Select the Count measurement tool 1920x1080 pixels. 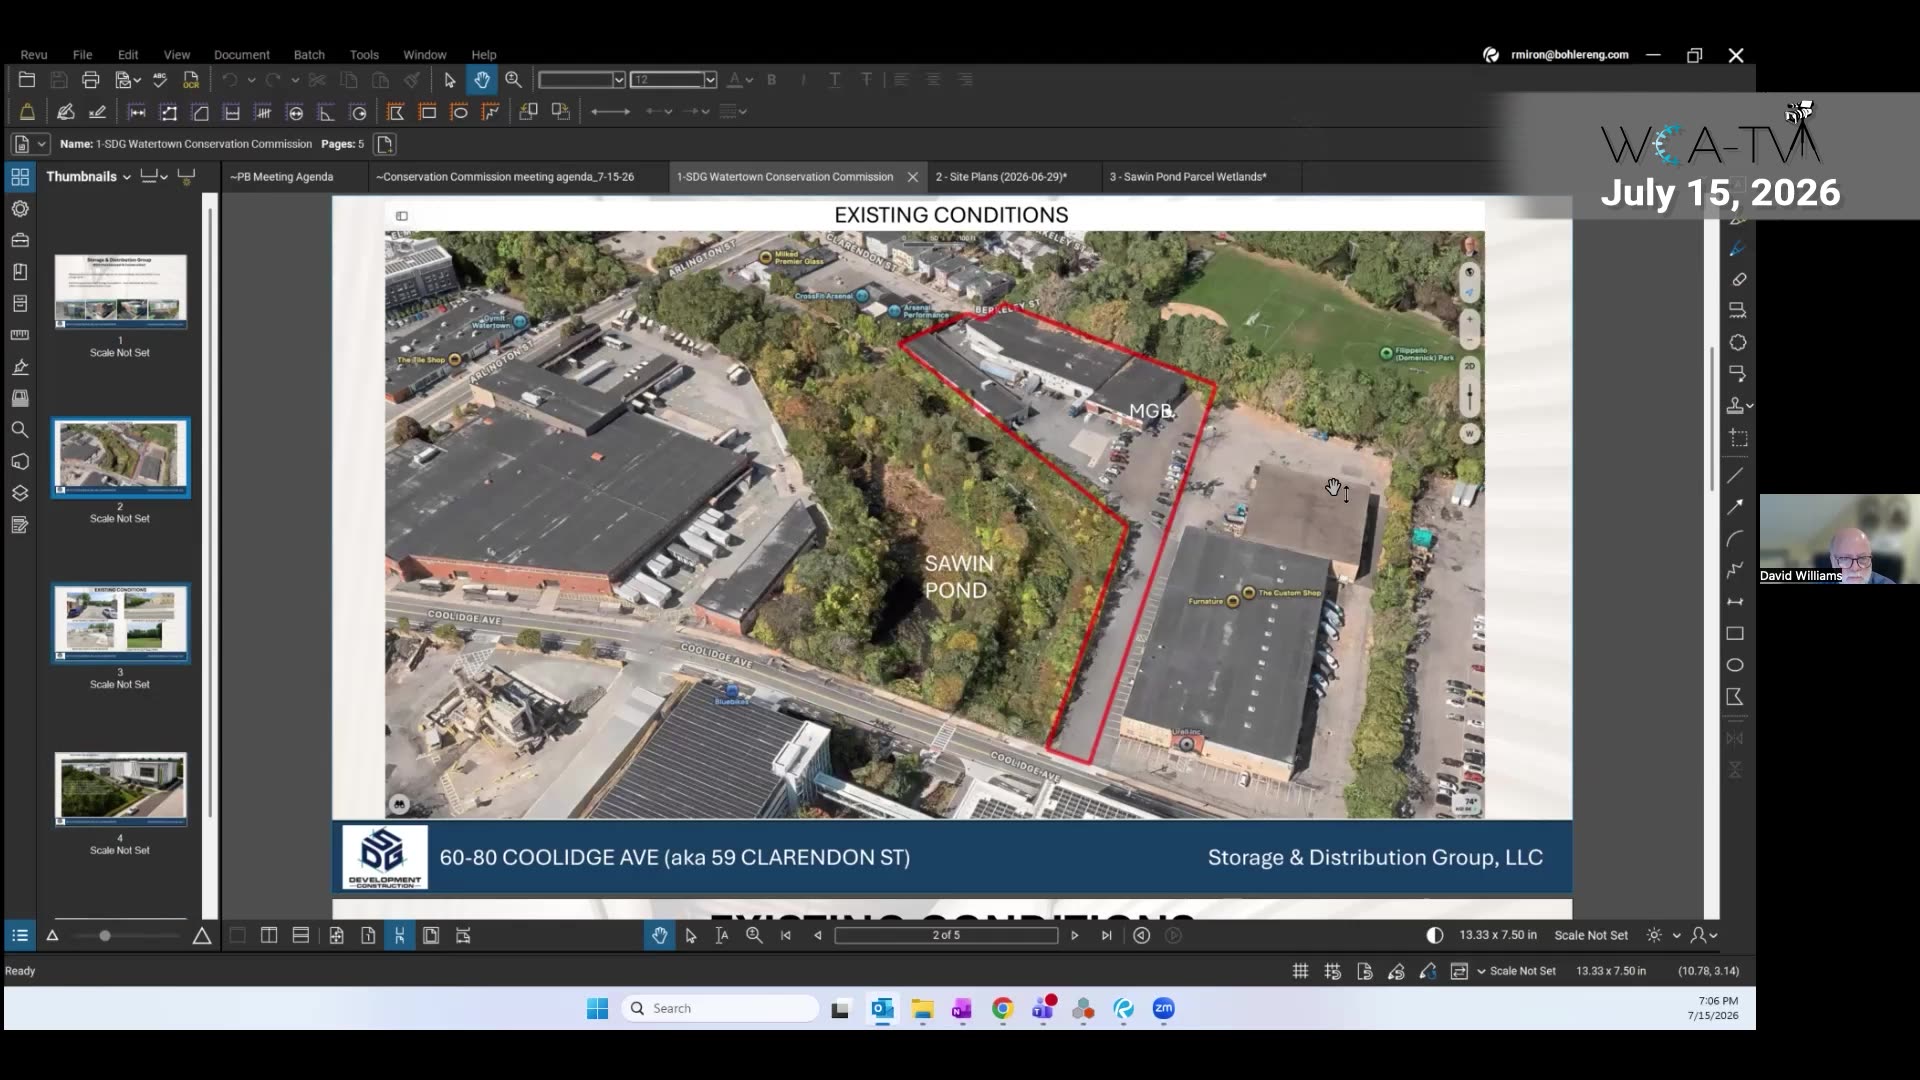click(x=263, y=112)
